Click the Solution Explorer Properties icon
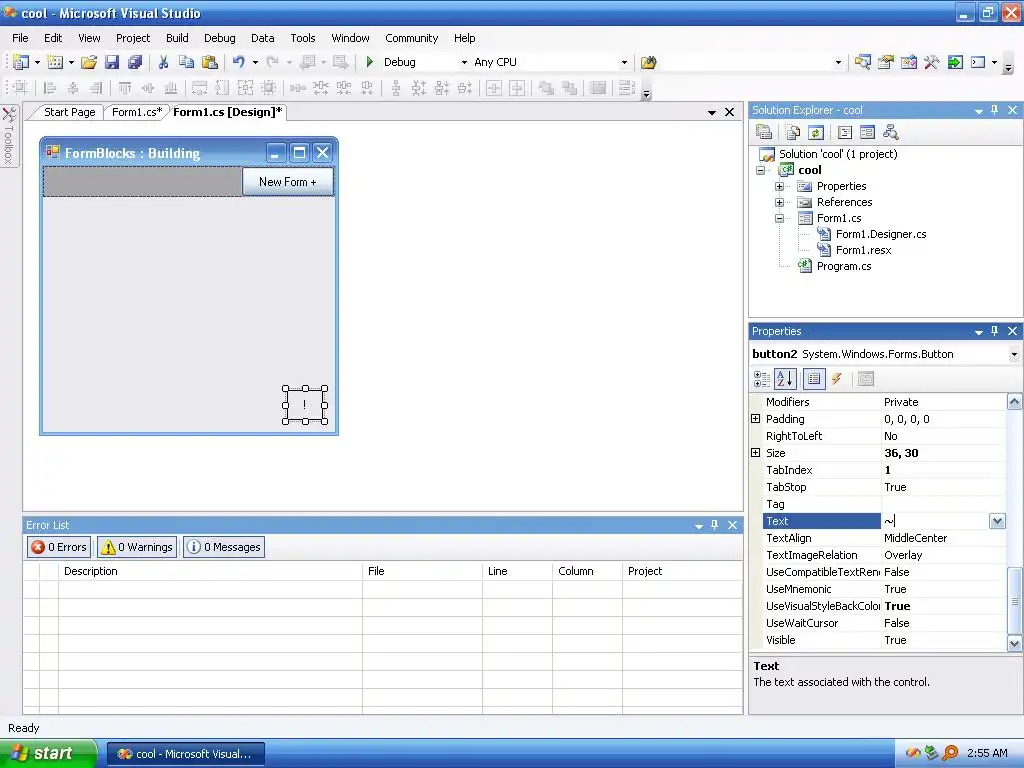This screenshot has width=1024, height=768. 764,133
